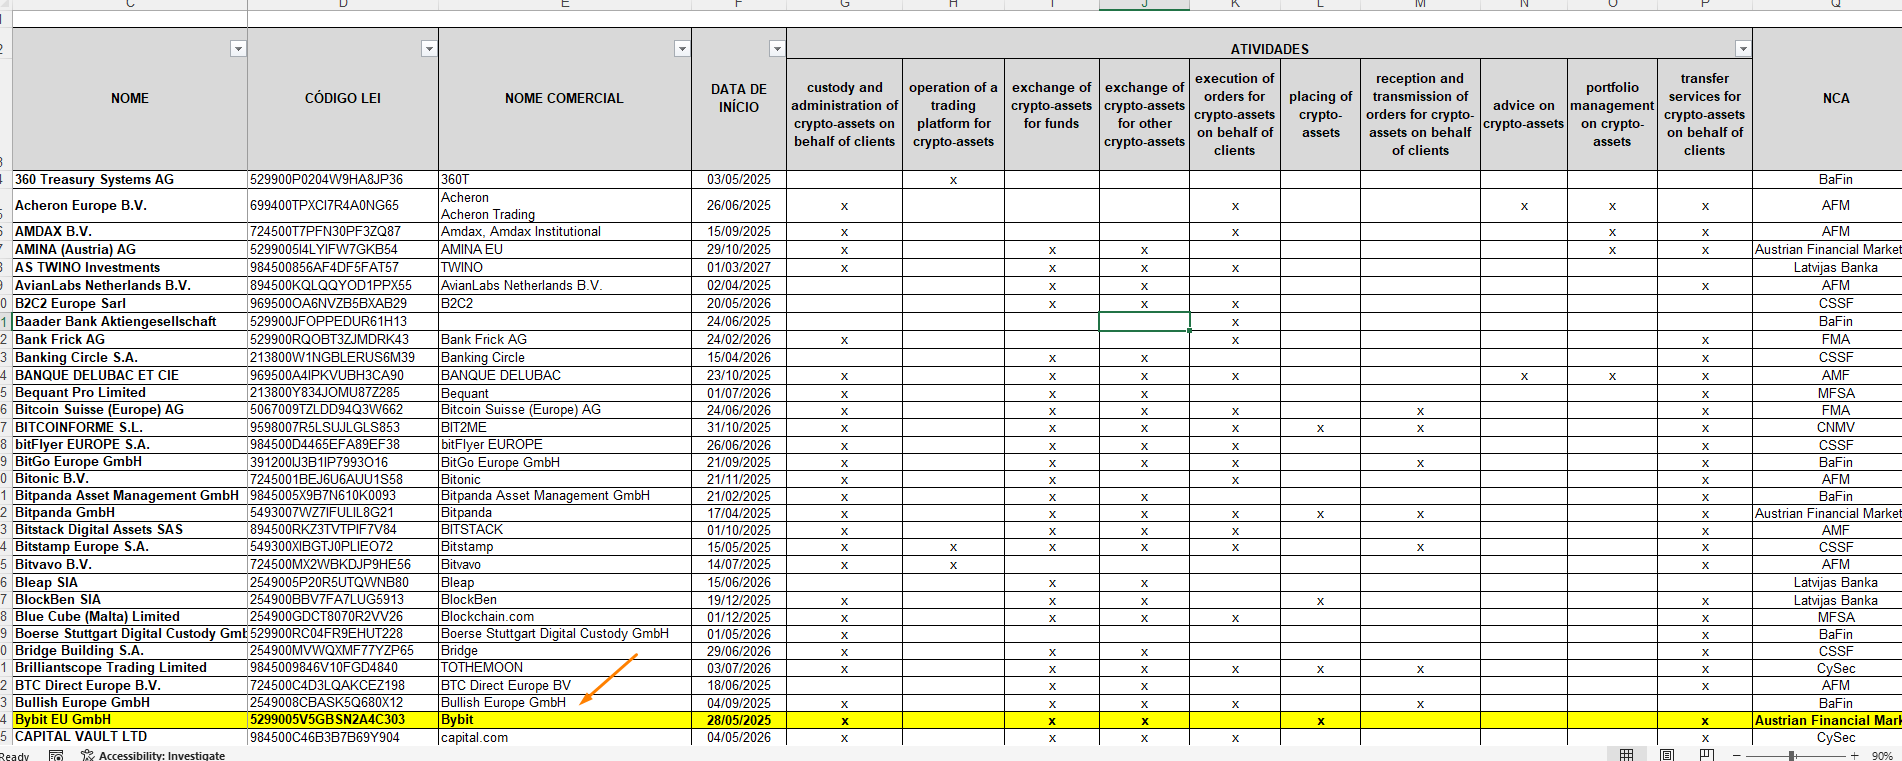The width and height of the screenshot is (1902, 761).
Task: Click the '360 Treasury Systems AG' cell
Action: click(130, 179)
